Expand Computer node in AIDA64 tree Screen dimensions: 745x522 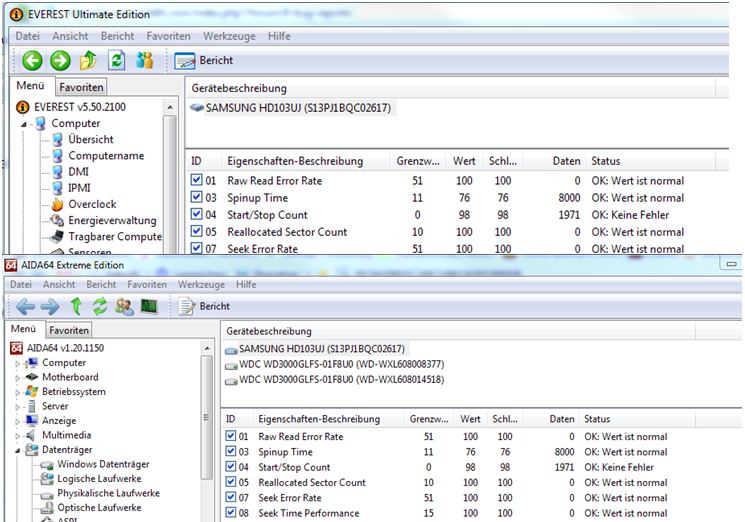(18, 363)
